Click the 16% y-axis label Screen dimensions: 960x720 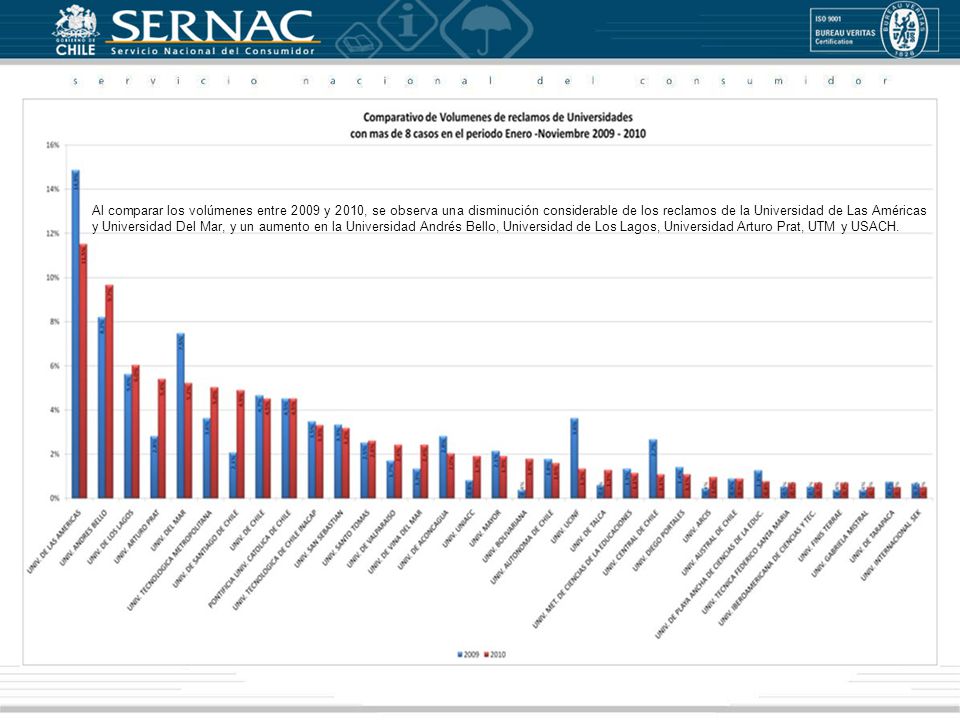tap(53, 145)
